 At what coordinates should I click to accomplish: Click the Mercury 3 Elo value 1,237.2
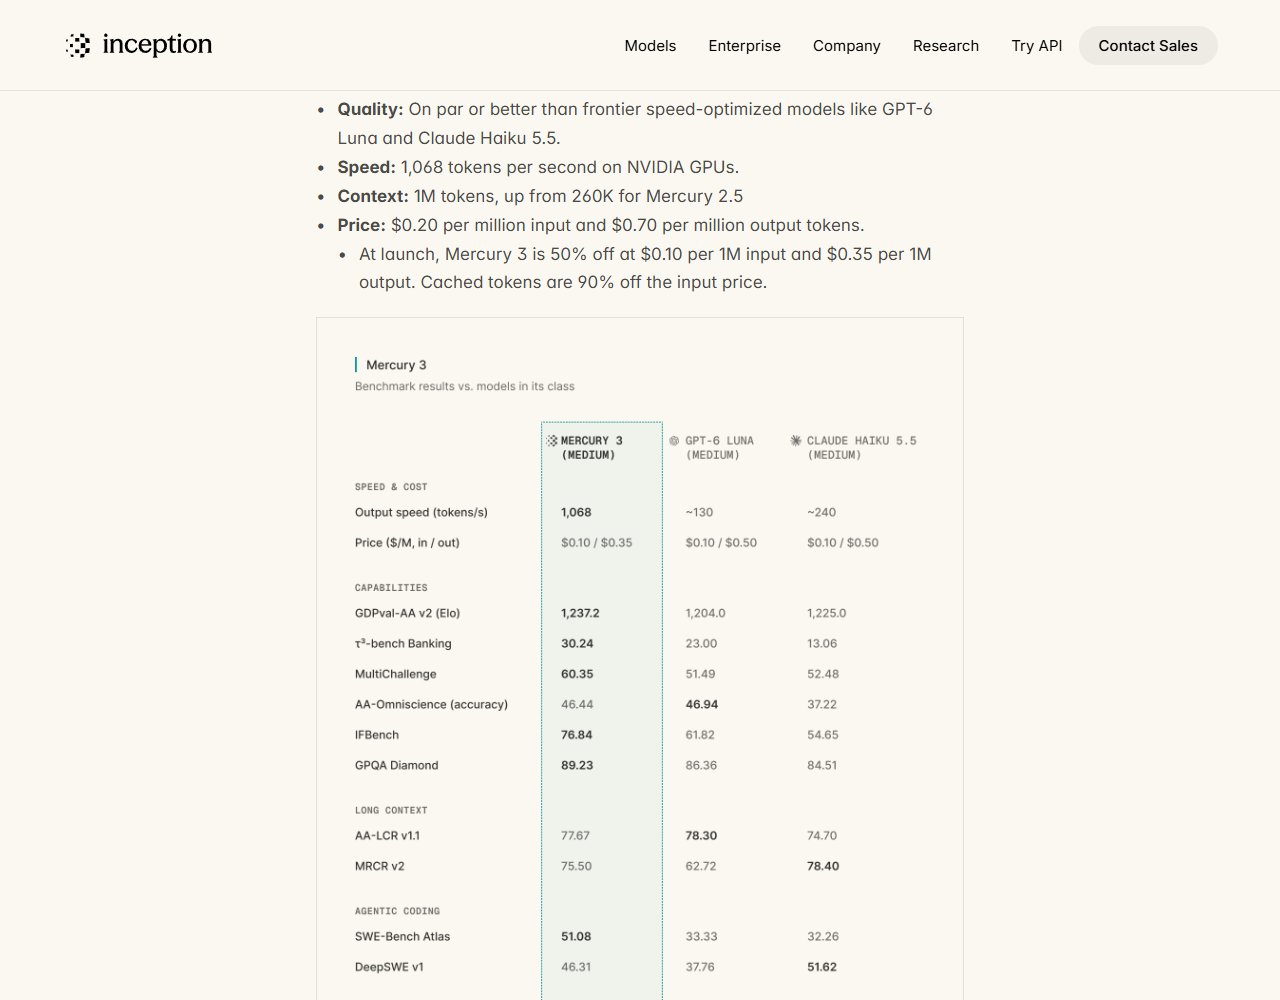pyautogui.click(x=580, y=613)
